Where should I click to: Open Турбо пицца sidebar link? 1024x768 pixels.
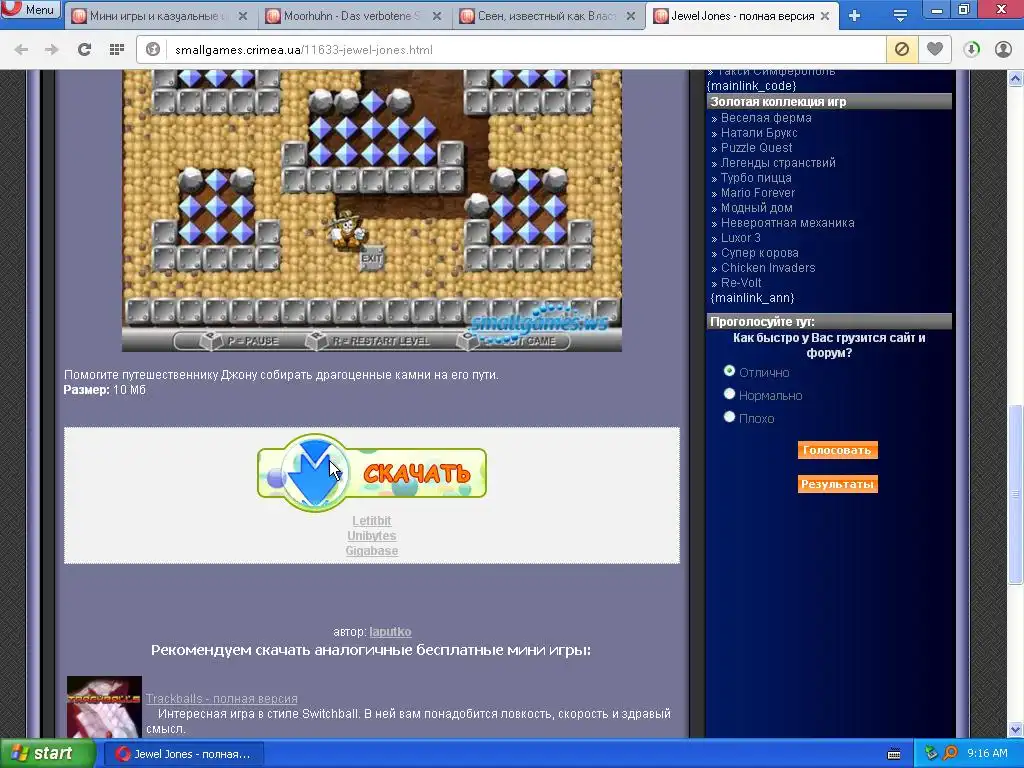click(756, 178)
